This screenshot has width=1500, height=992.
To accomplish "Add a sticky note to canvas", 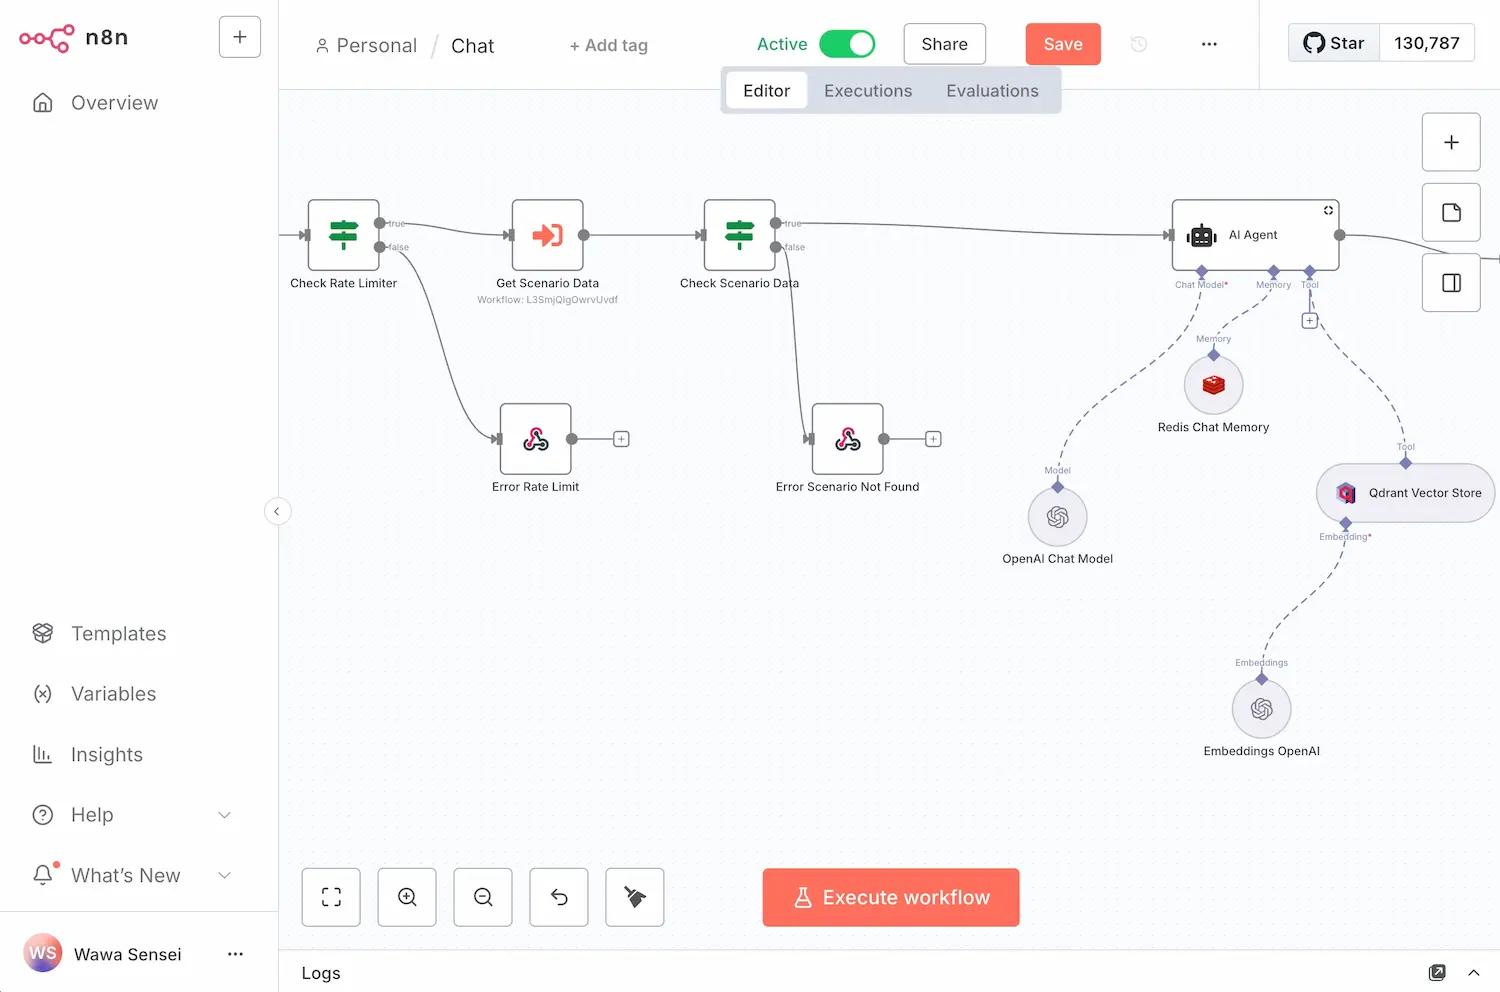I will click(1451, 212).
